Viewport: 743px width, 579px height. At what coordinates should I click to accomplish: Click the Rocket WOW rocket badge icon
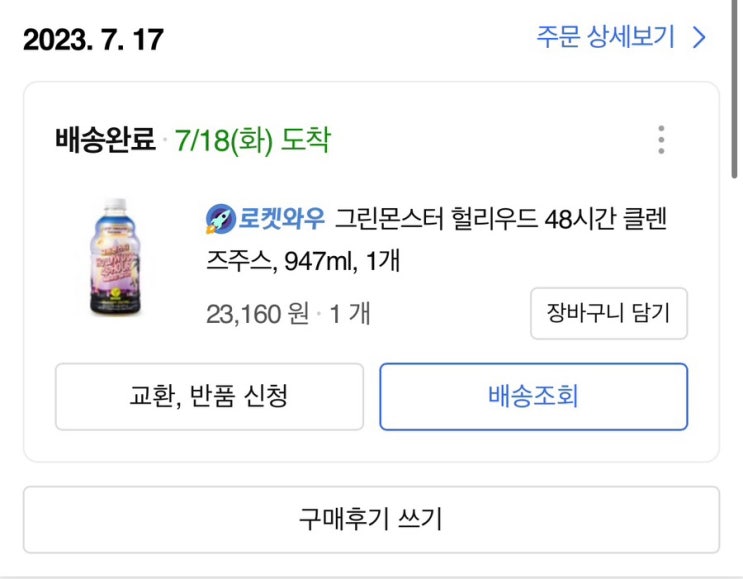(219, 218)
